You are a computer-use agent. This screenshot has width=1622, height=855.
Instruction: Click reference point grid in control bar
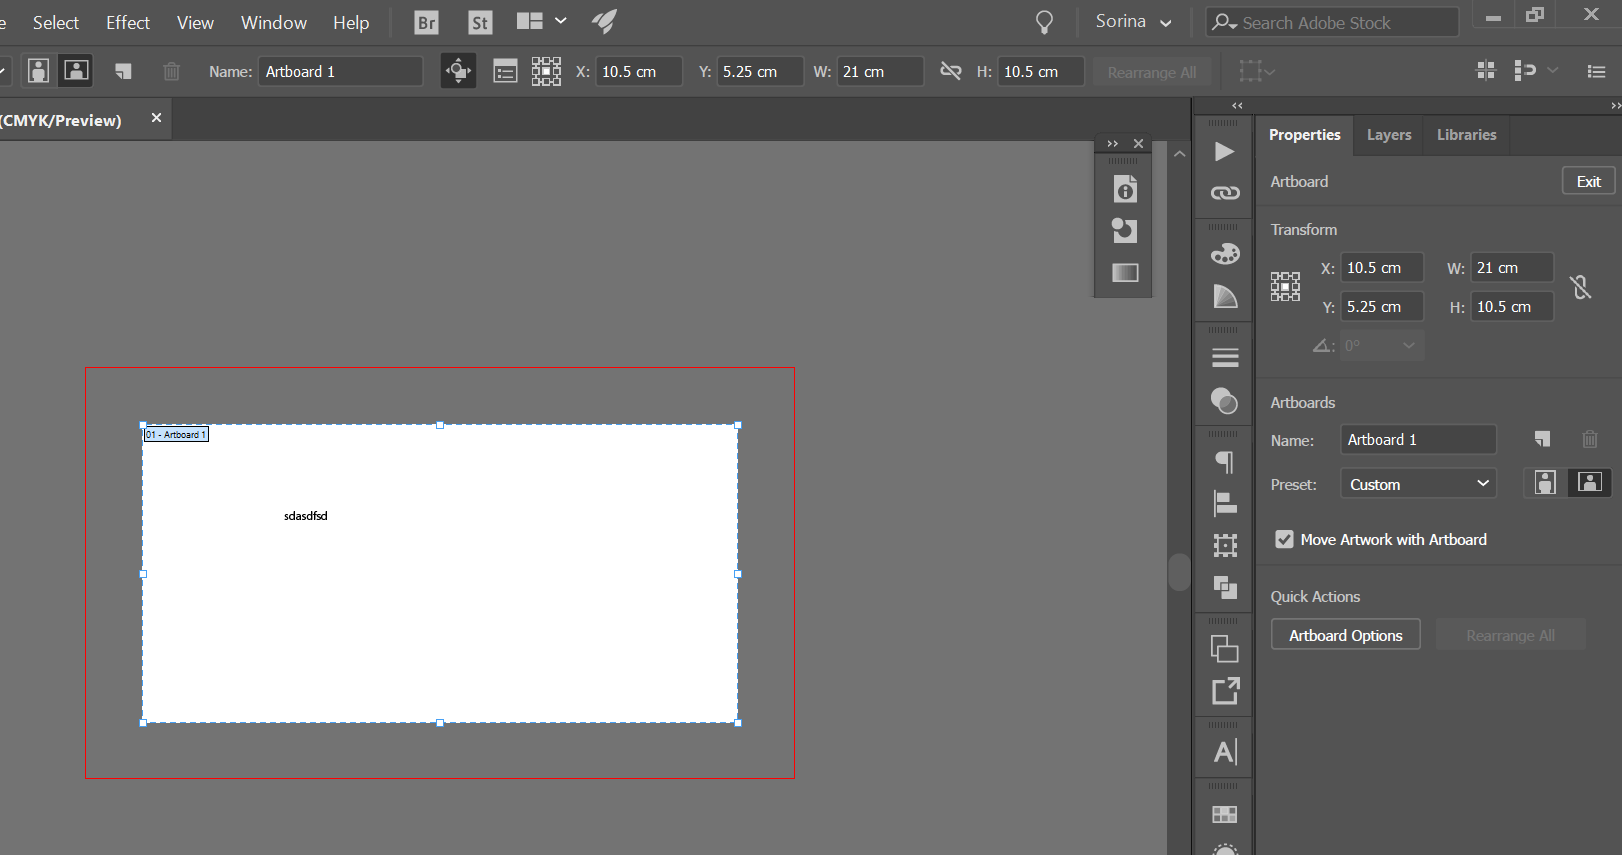(x=546, y=71)
